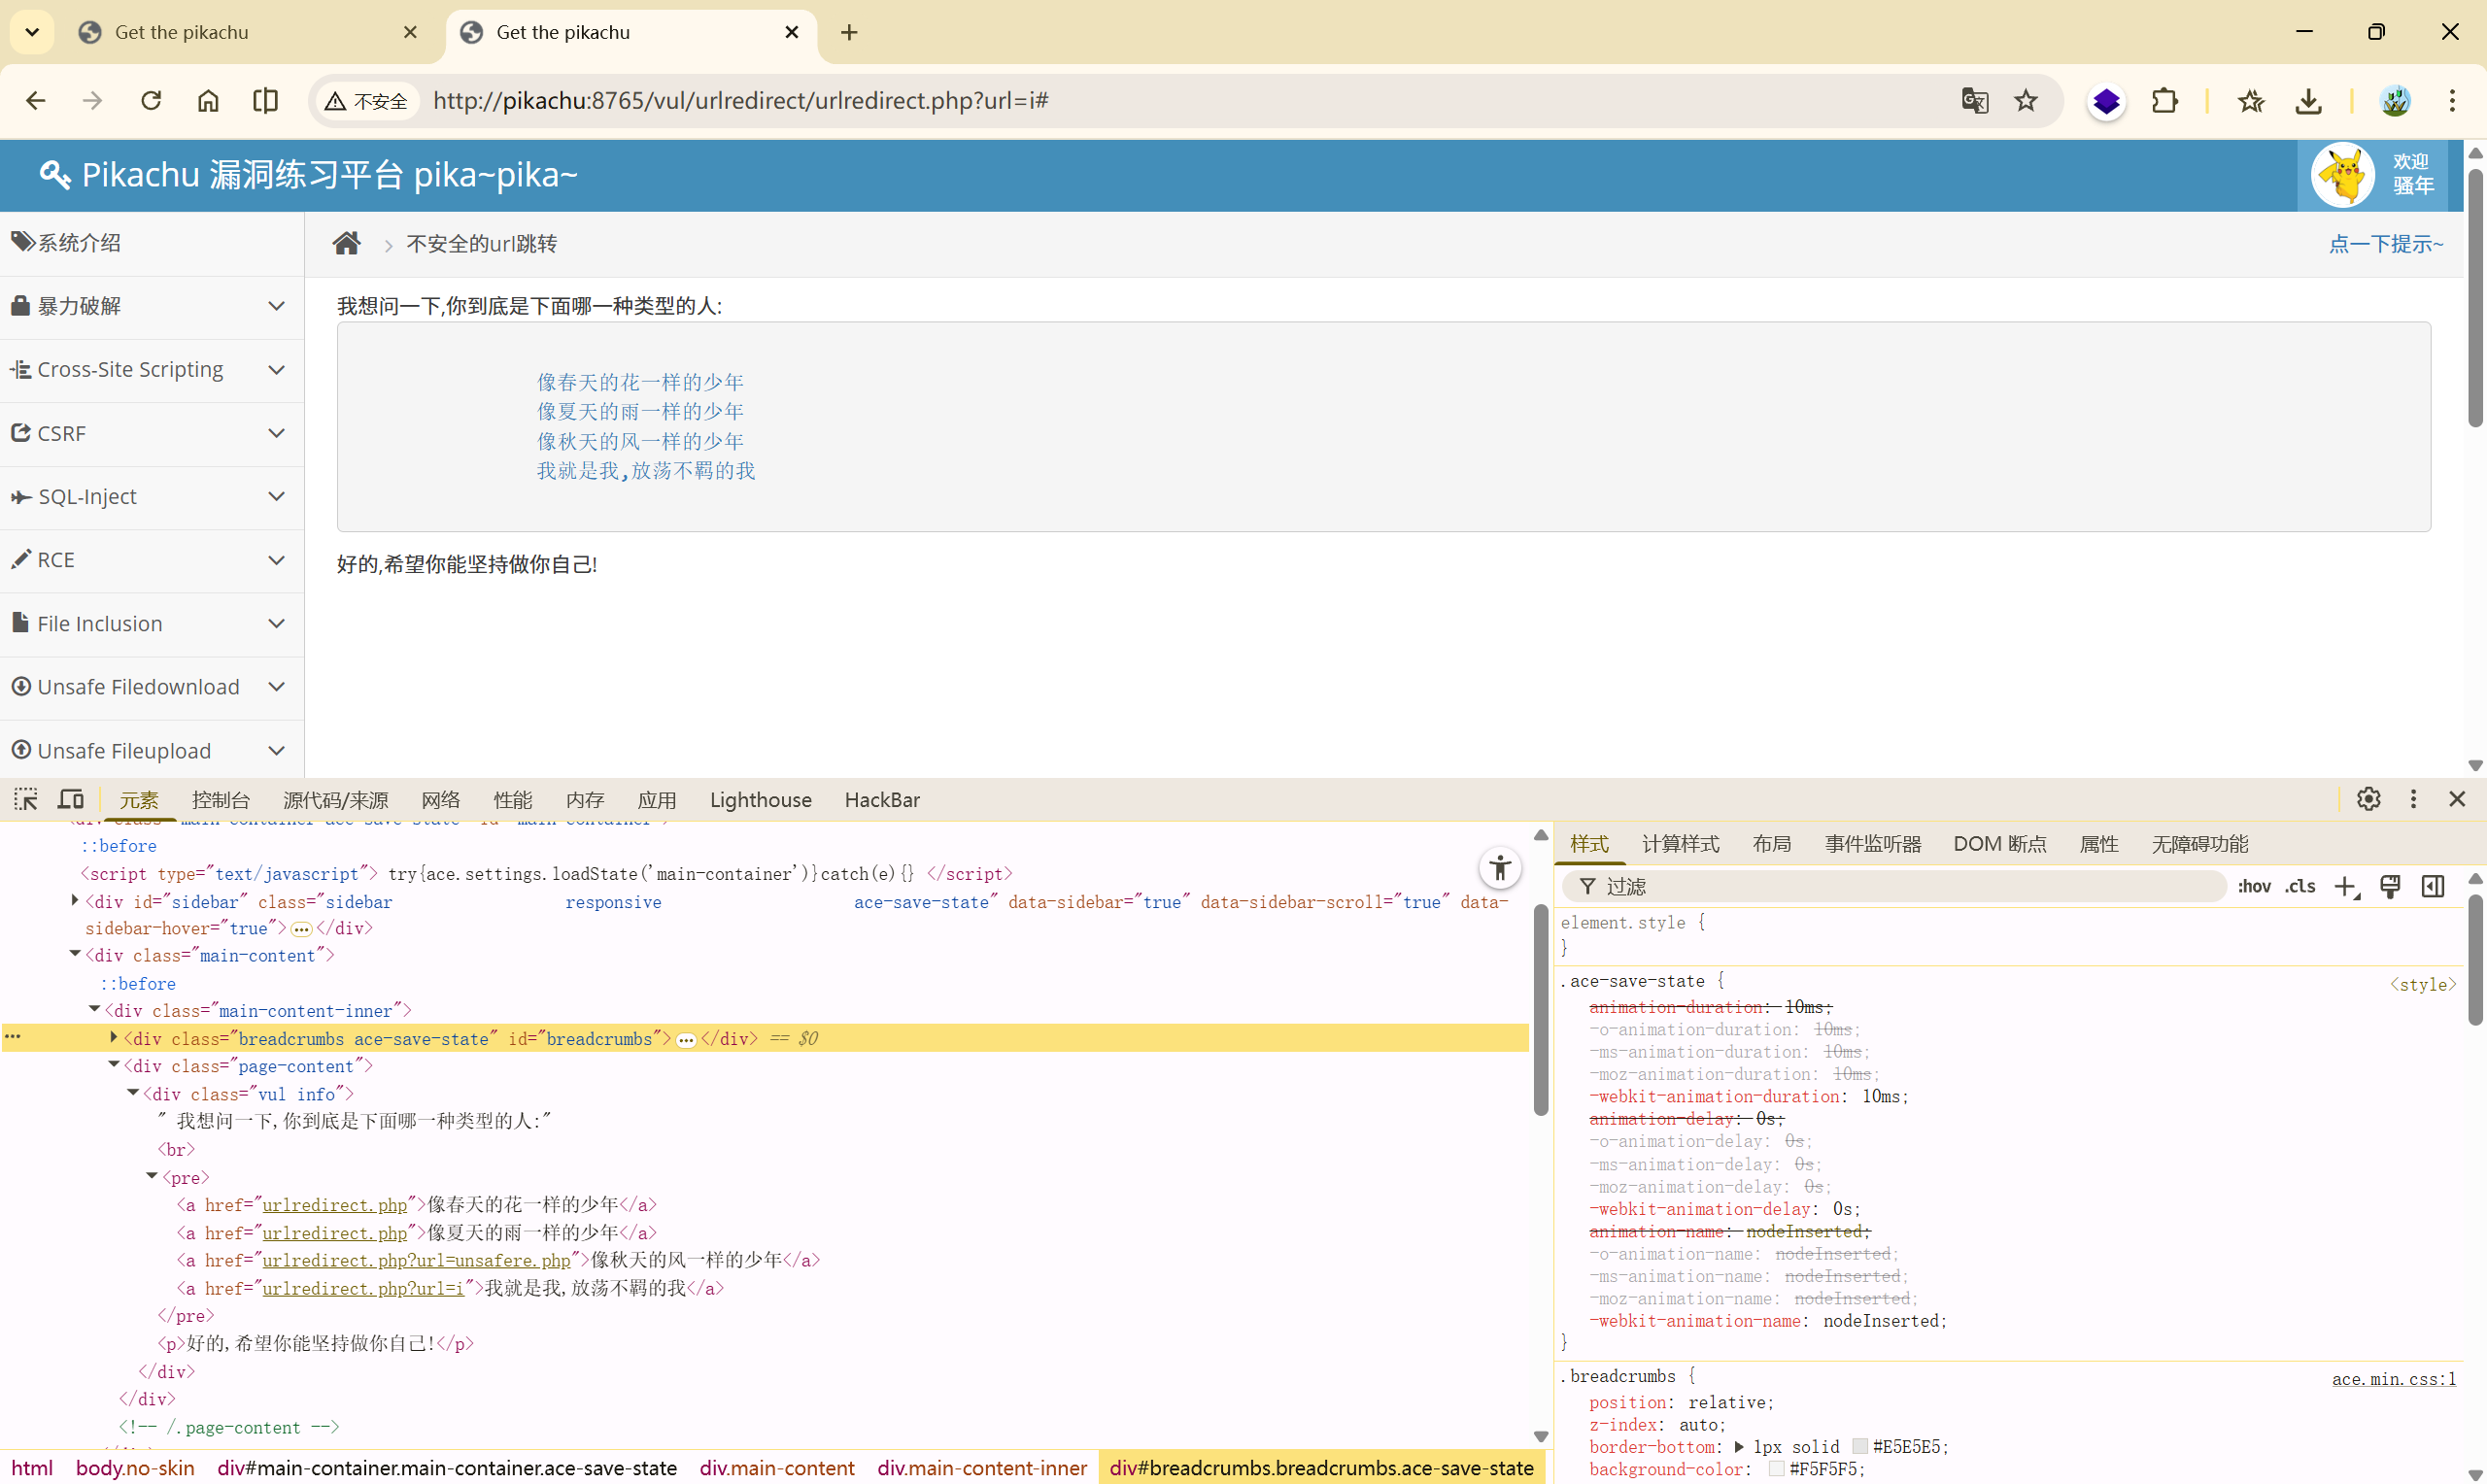Click the #E5E5E5 border color swatch
The height and width of the screenshot is (1484, 2487).
pyautogui.click(x=1859, y=1447)
